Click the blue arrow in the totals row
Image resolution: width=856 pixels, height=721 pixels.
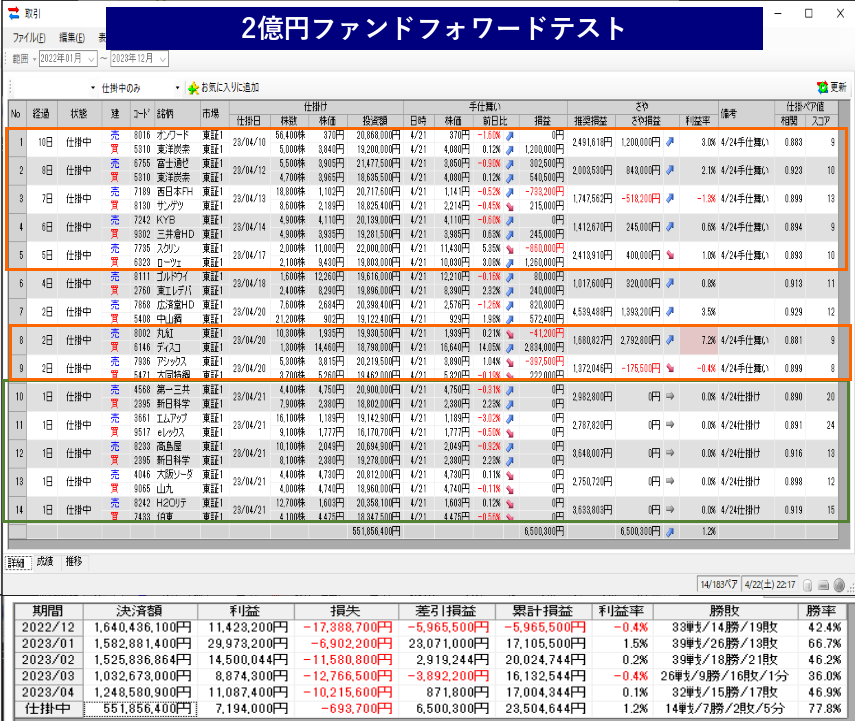[668, 532]
